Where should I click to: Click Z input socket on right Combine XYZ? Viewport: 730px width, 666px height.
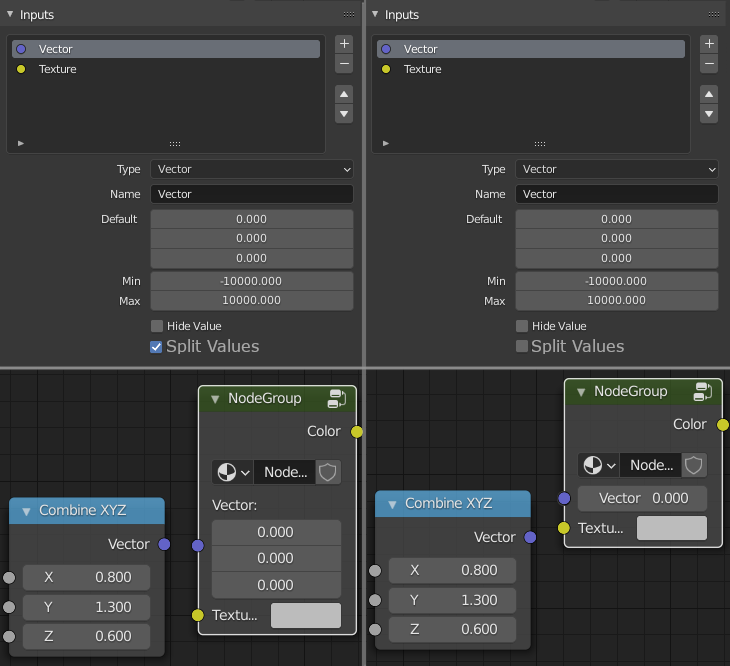click(x=375, y=630)
